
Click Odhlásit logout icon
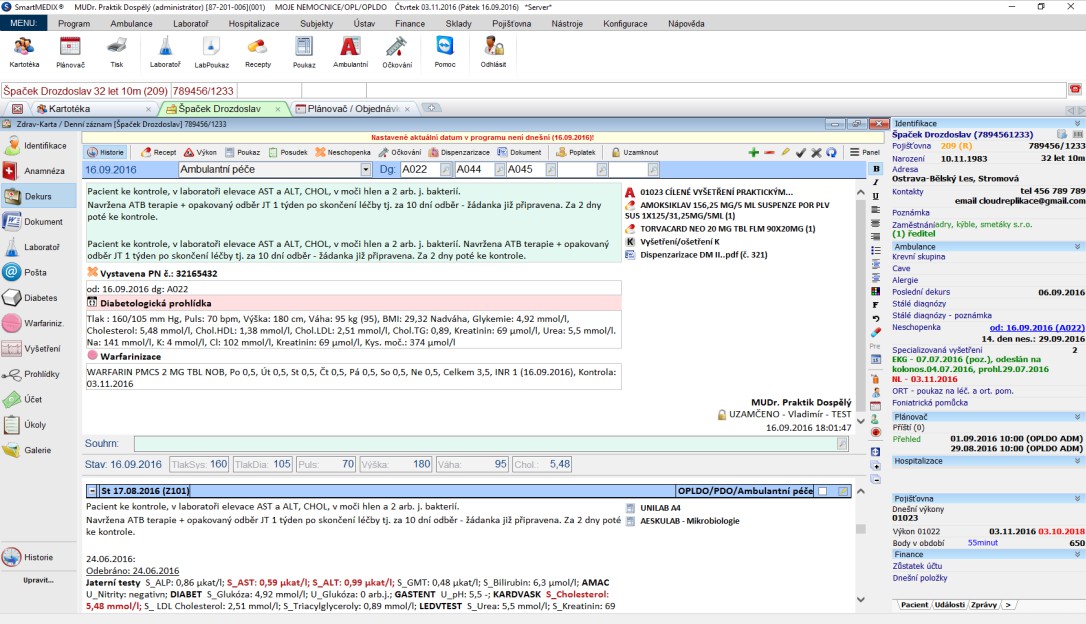tap(493, 53)
